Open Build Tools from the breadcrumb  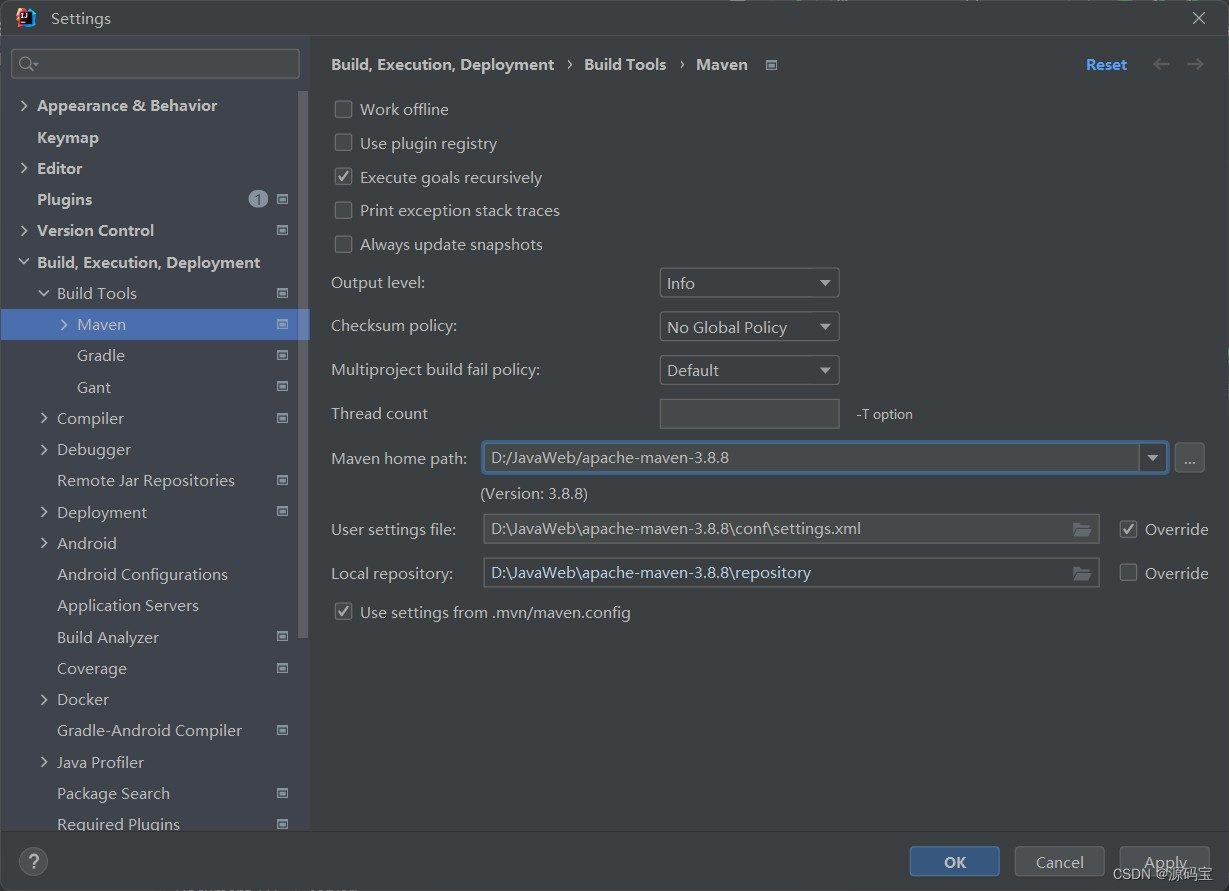pyautogui.click(x=625, y=63)
